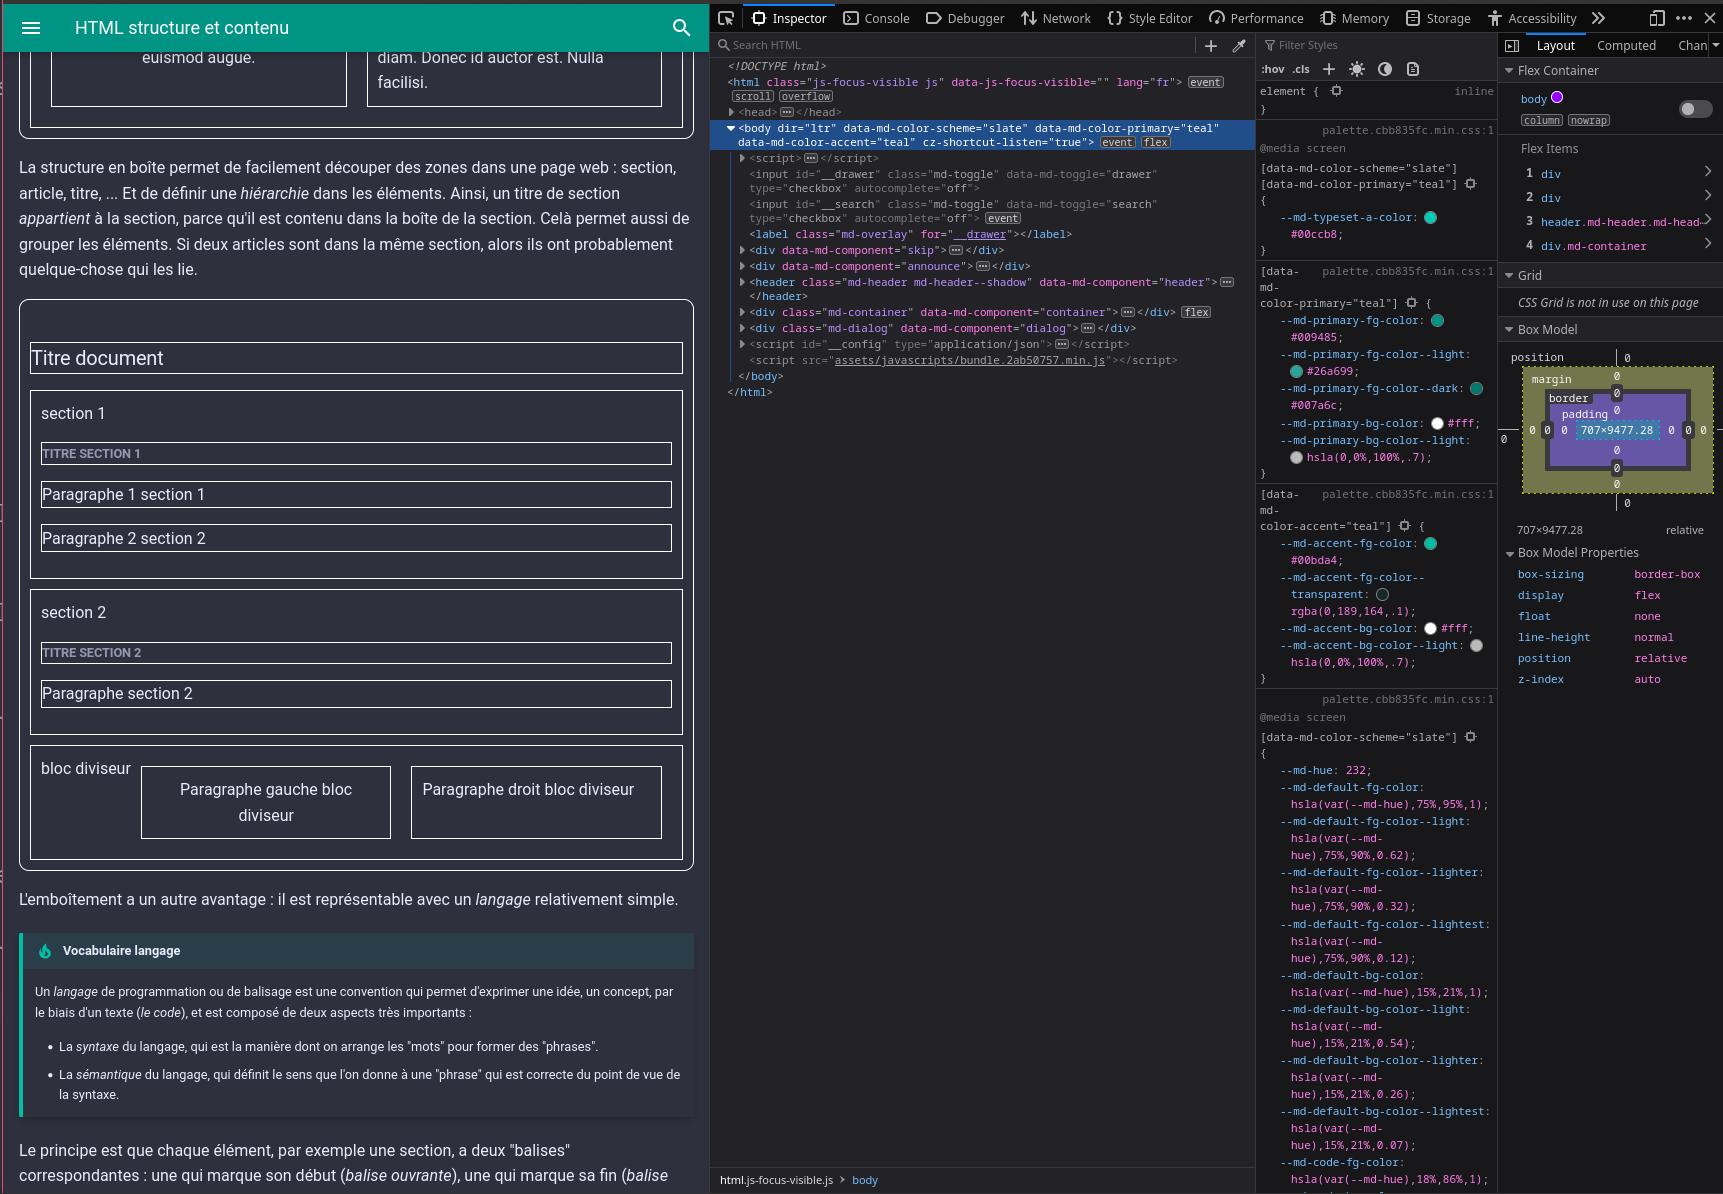Select body in the breadcrumb bar
The width and height of the screenshot is (1723, 1194).
pos(865,1180)
